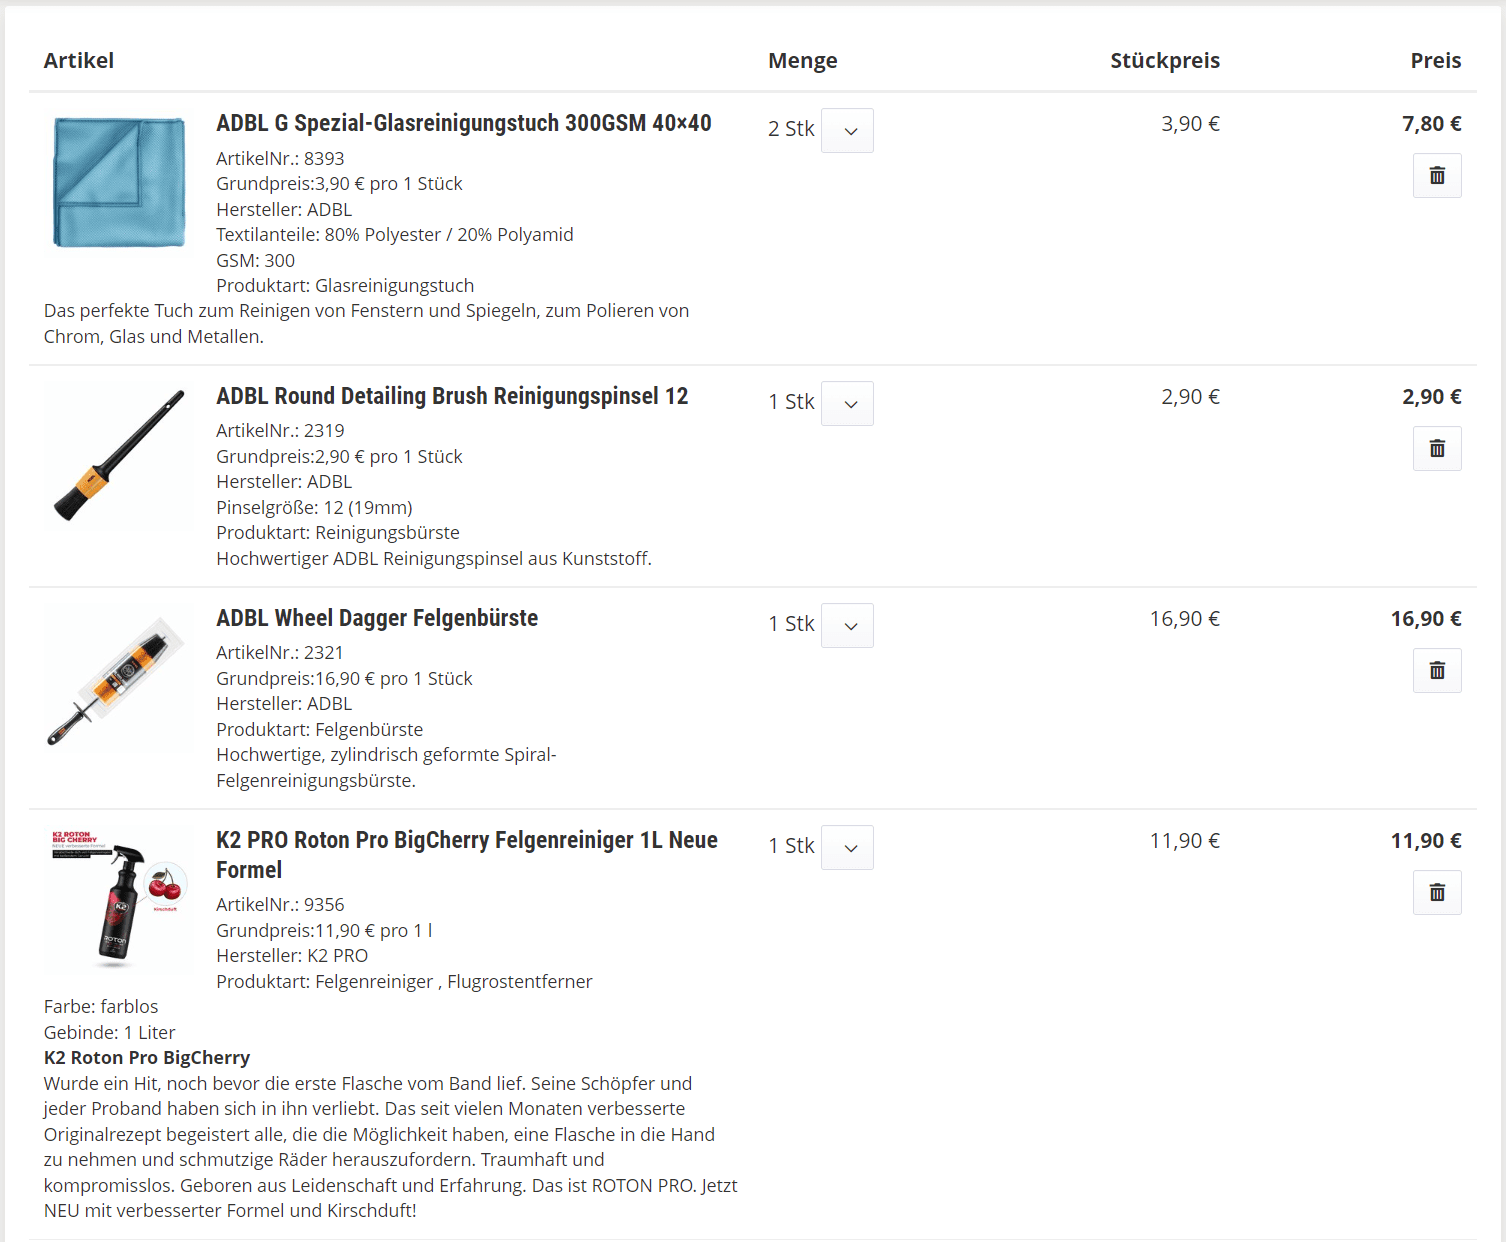1506x1242 pixels.
Task: Follow the ADBL Round Detailing Brush title link
Action: [x=452, y=396]
